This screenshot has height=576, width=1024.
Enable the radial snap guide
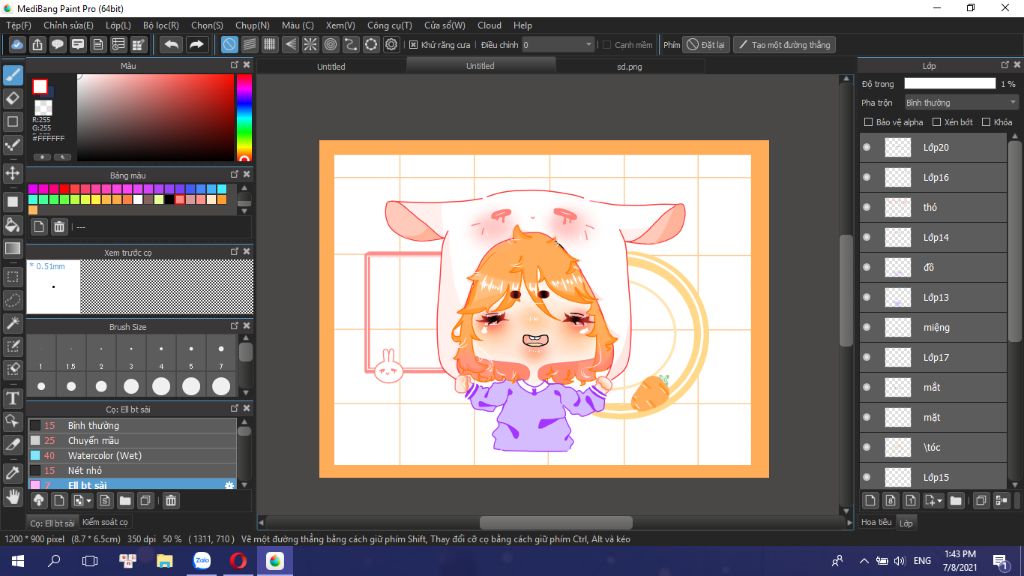click(310, 44)
